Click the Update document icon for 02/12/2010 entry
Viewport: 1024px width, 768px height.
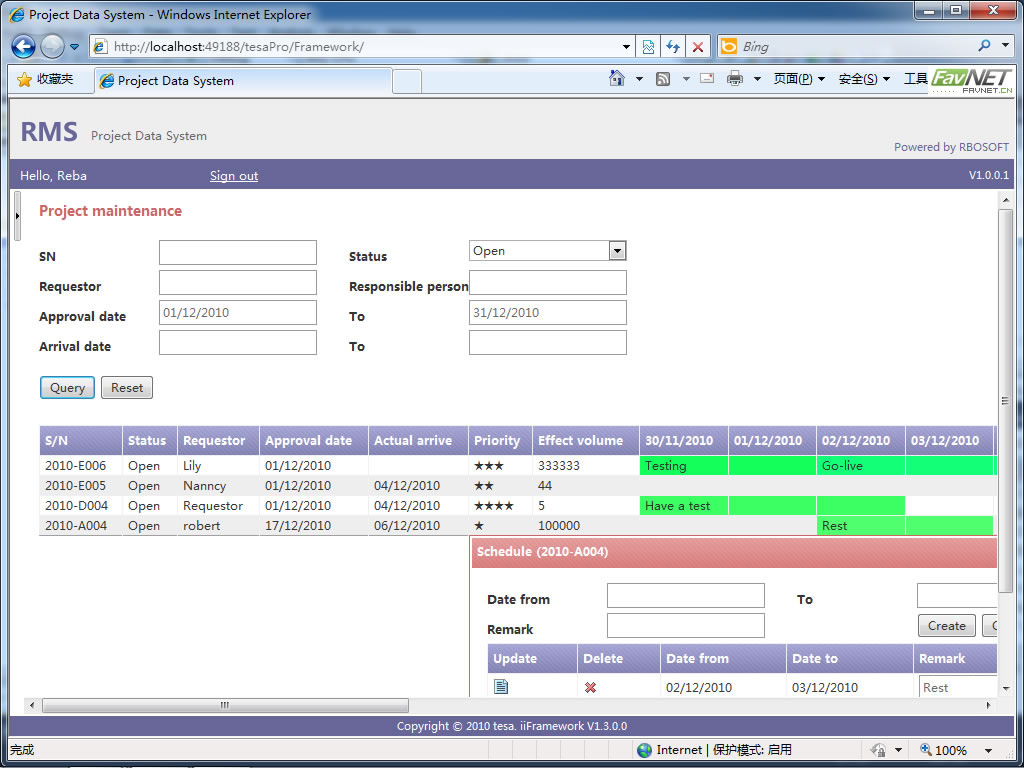pyautogui.click(x=501, y=686)
